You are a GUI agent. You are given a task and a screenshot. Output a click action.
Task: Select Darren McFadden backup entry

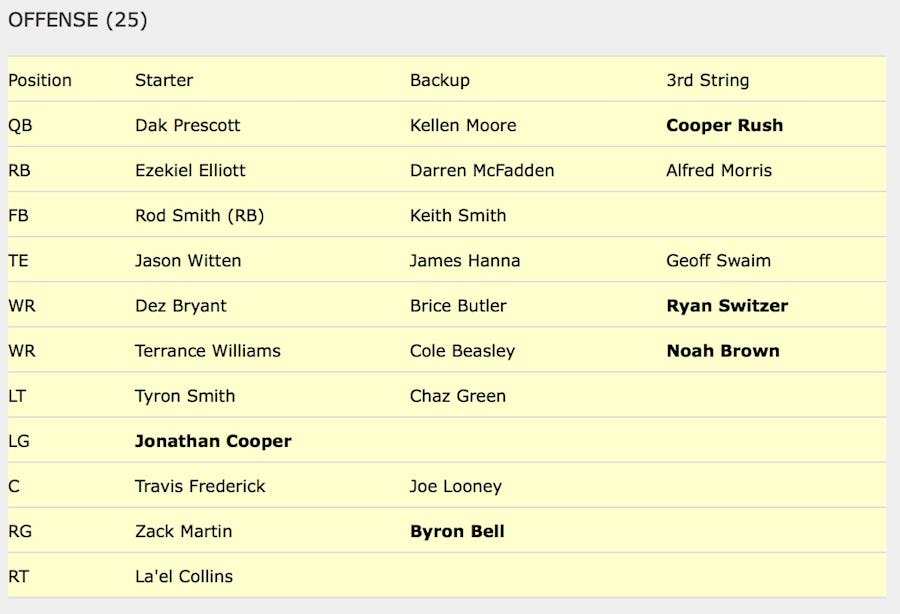pos(482,170)
